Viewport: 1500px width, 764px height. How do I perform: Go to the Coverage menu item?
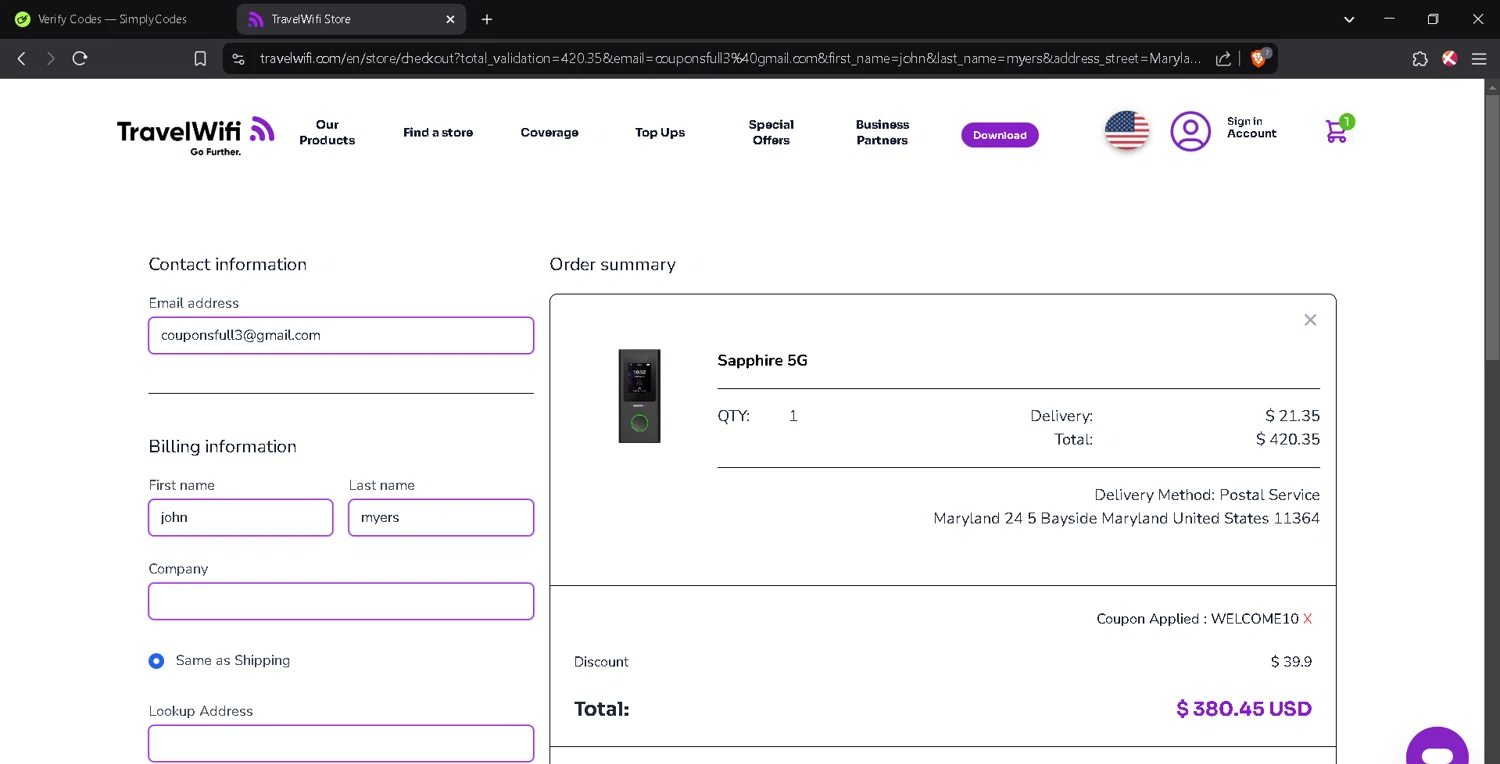(549, 132)
